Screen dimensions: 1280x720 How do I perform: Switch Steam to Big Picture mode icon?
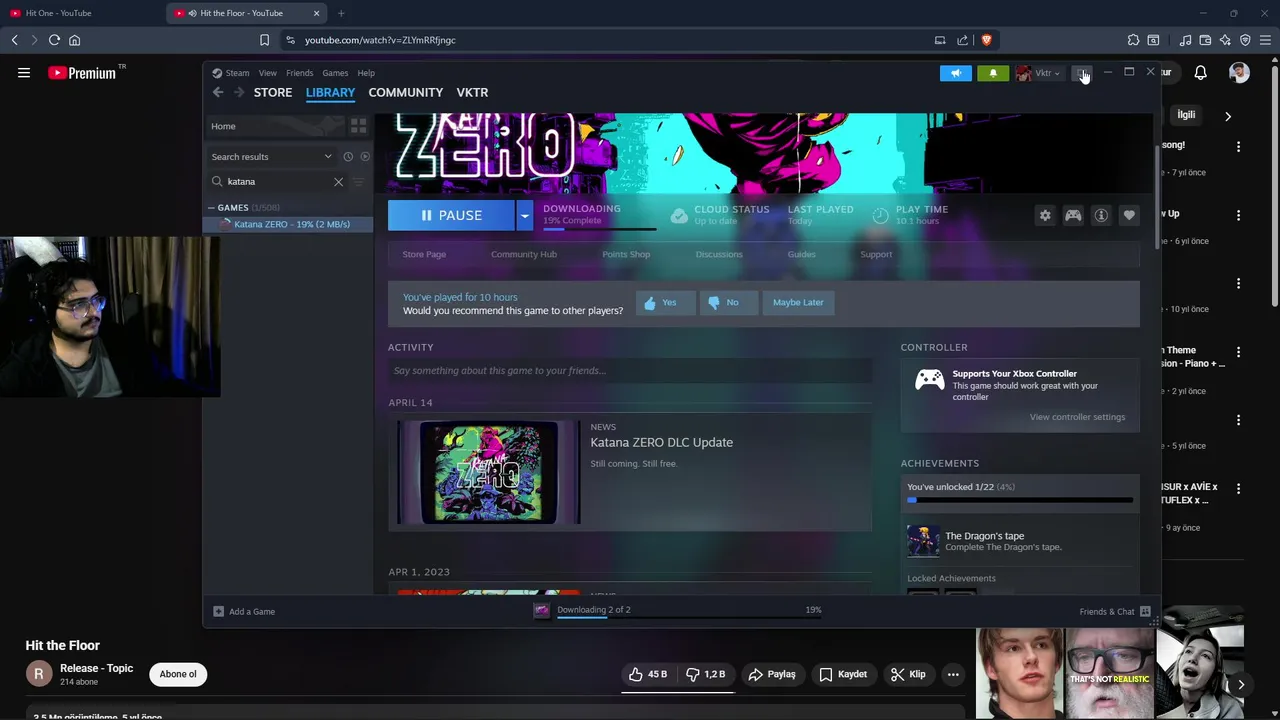tap(1081, 73)
